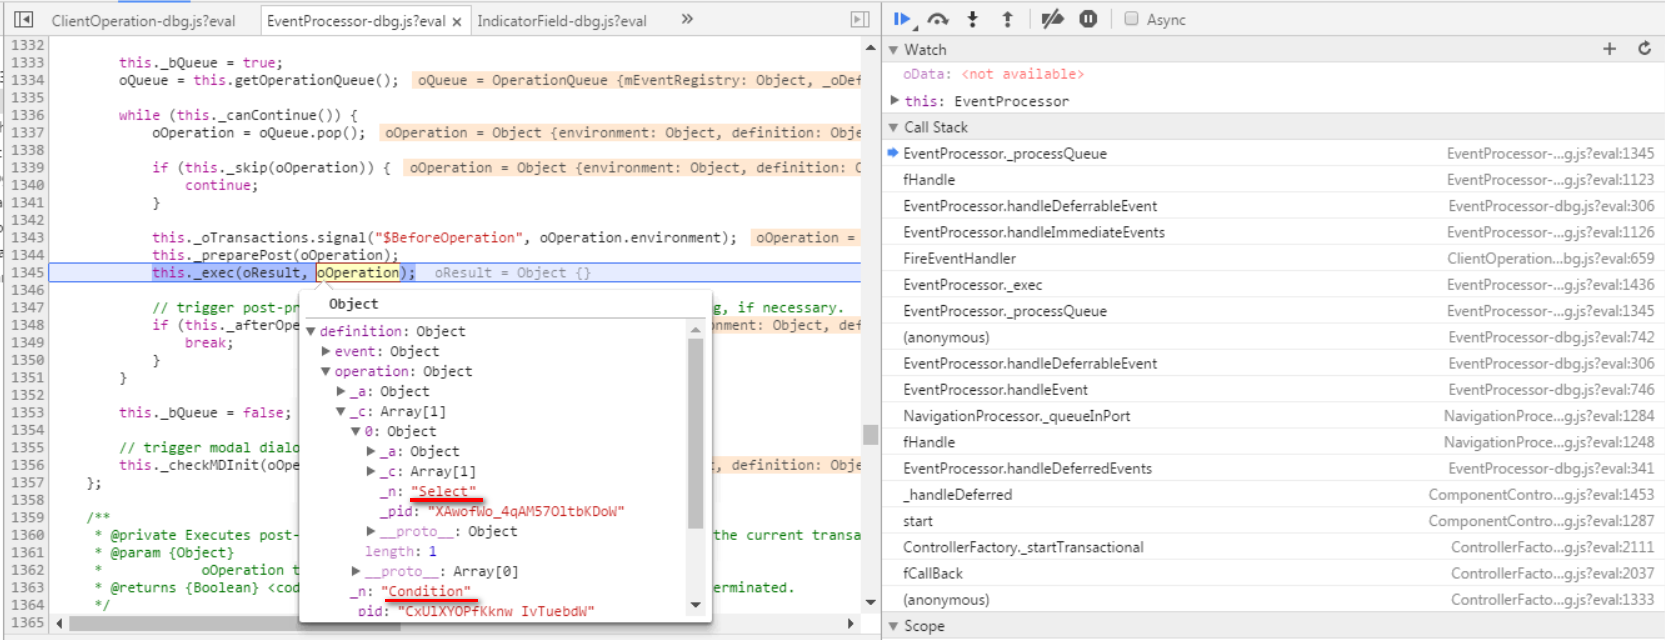Click the editor horizontal scrollbar left arrow
1665x640 pixels.
(60, 623)
